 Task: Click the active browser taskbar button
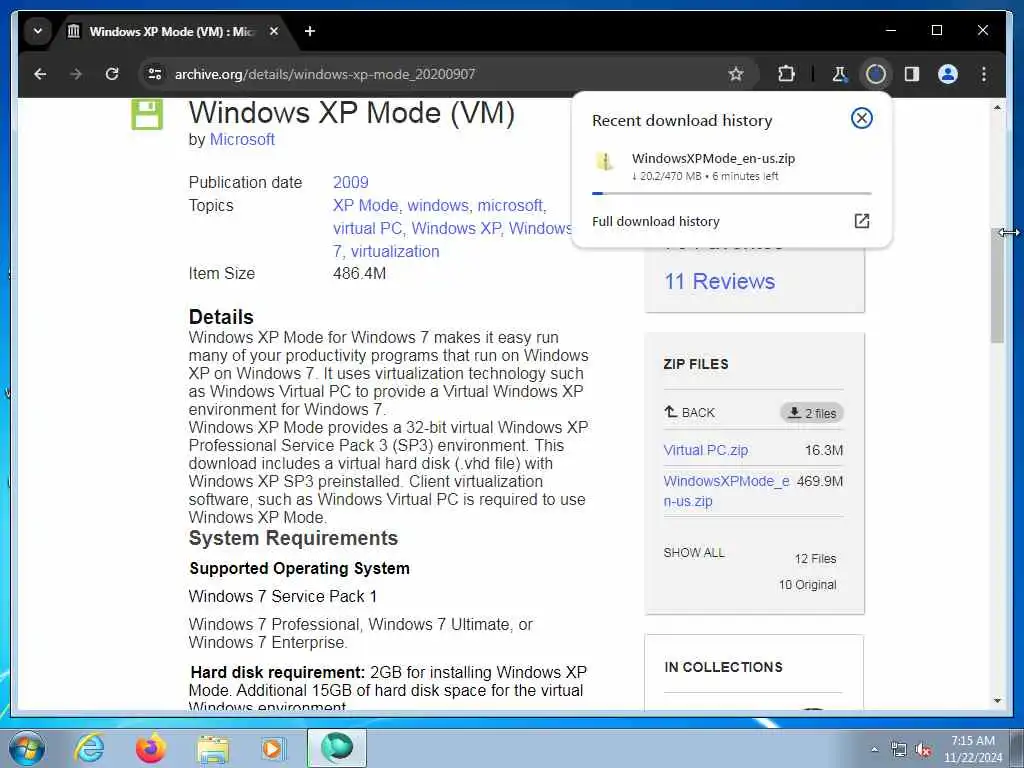337,748
